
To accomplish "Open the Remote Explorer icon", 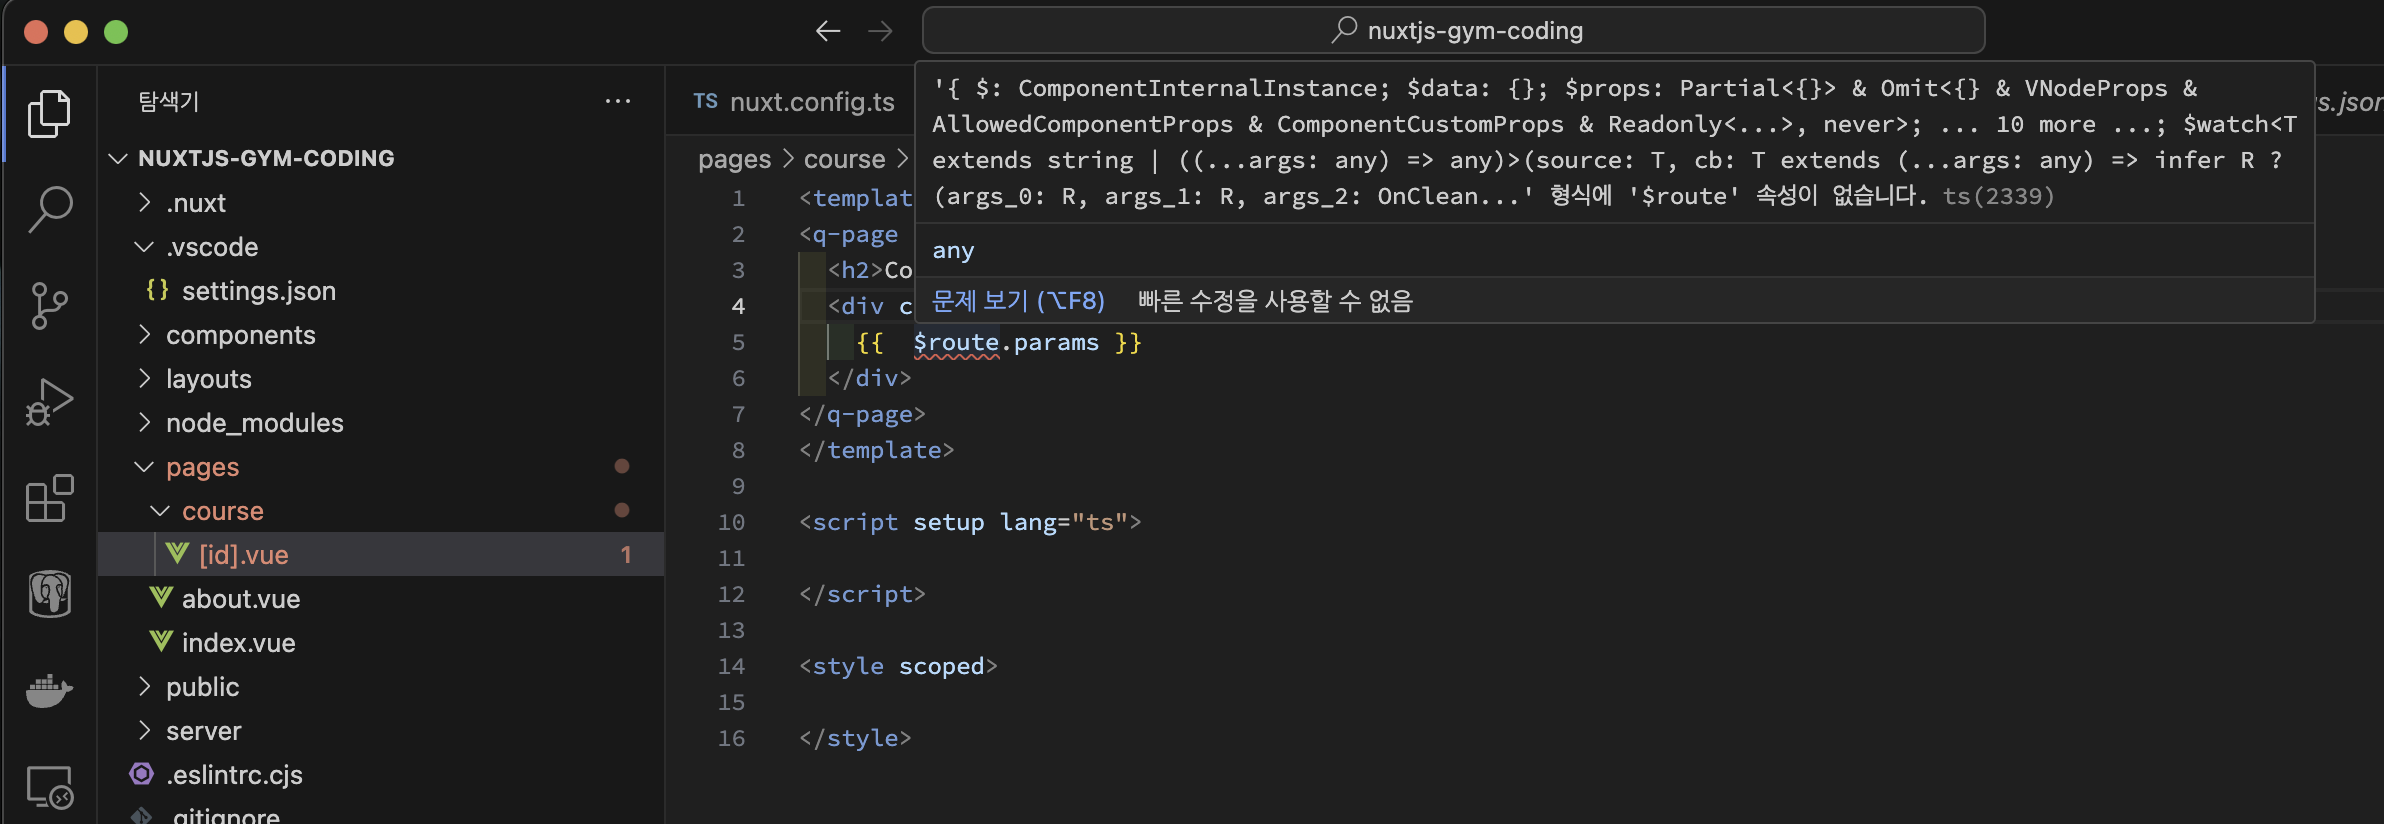I will point(49,787).
